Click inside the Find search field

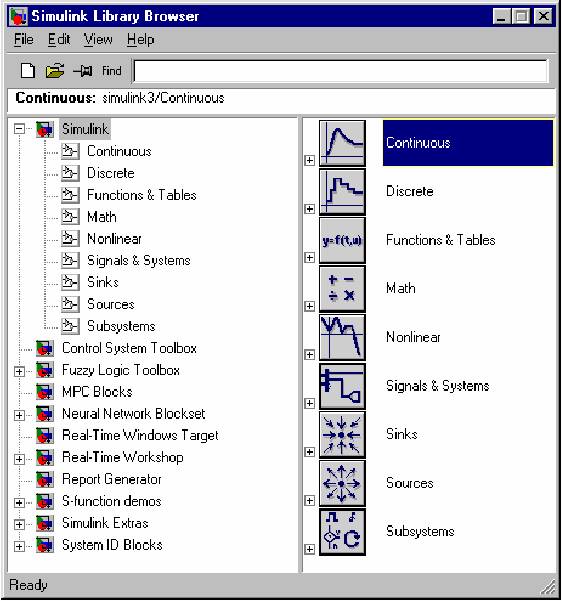click(340, 71)
